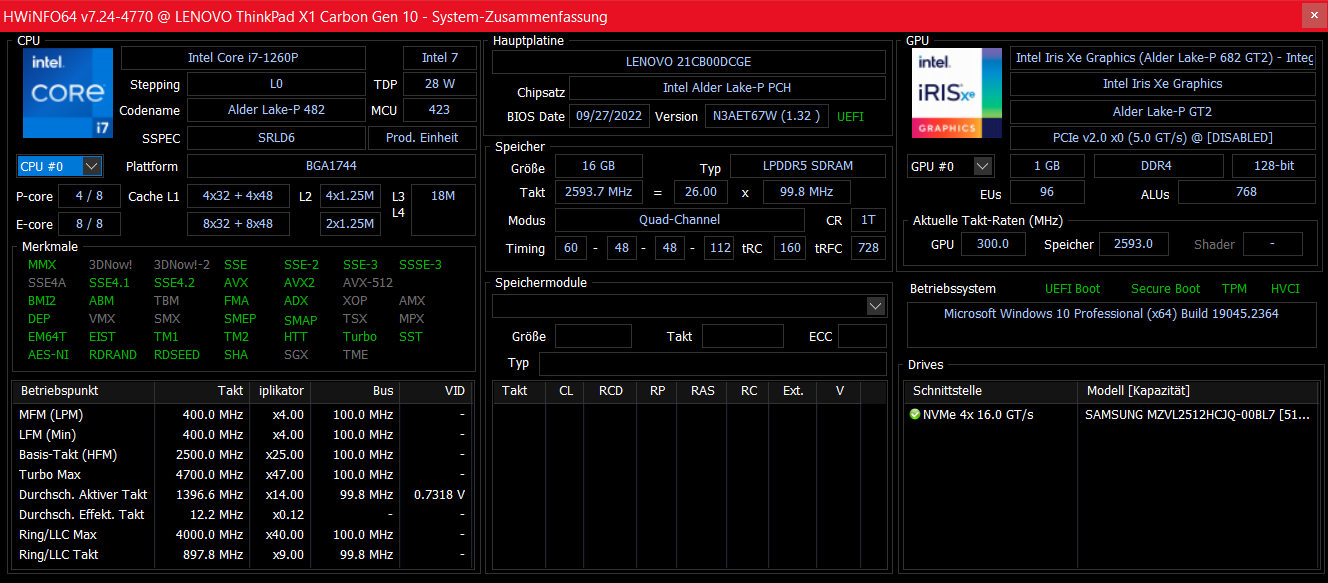The height and width of the screenshot is (583, 1328).
Task: Click the GPU bus width 128-bit
Action: pyautogui.click(x=1274, y=166)
